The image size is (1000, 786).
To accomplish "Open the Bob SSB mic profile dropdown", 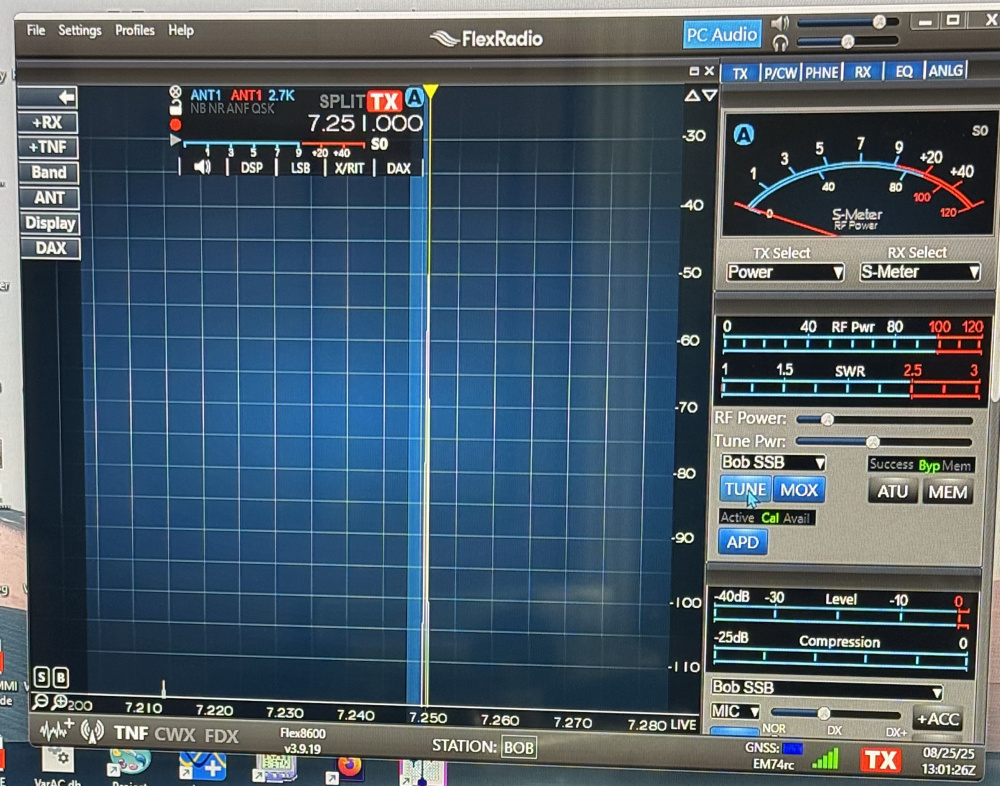I will pyautogui.click(x=827, y=688).
